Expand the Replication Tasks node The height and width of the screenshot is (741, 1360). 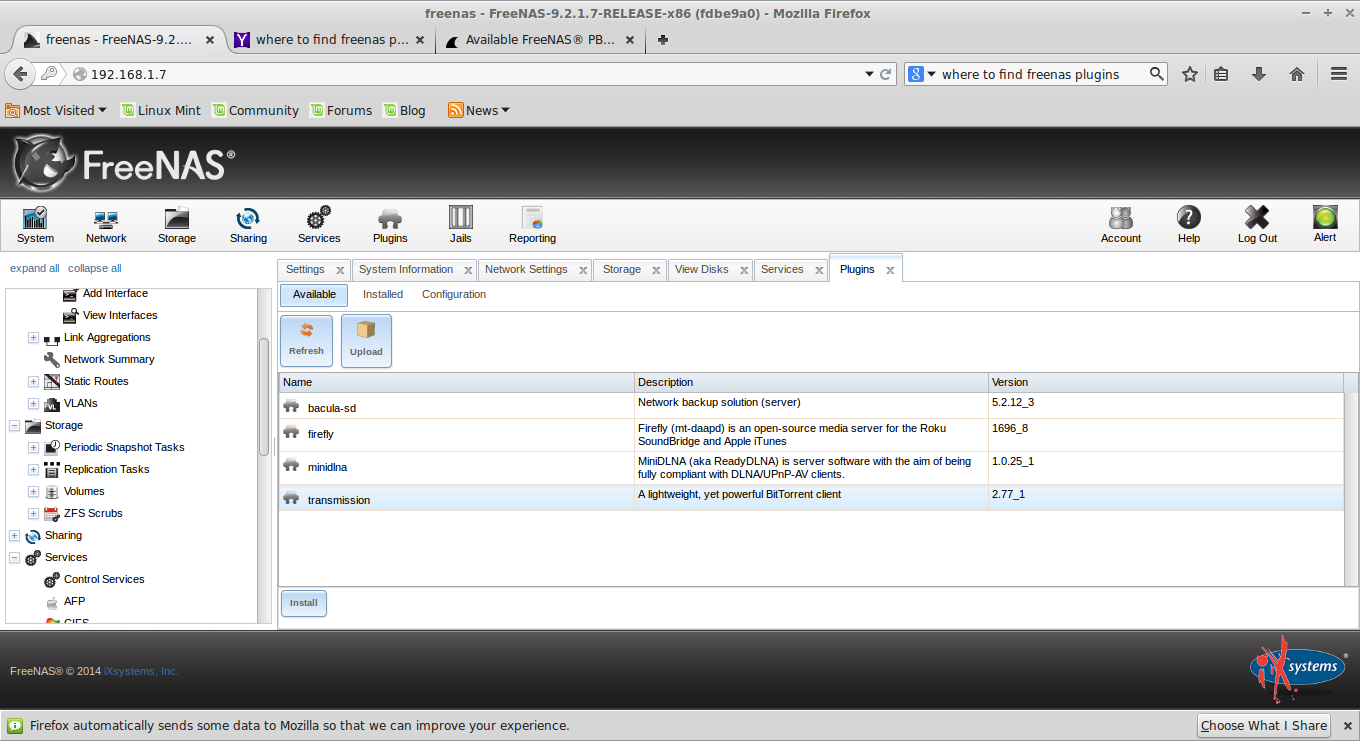click(x=33, y=470)
